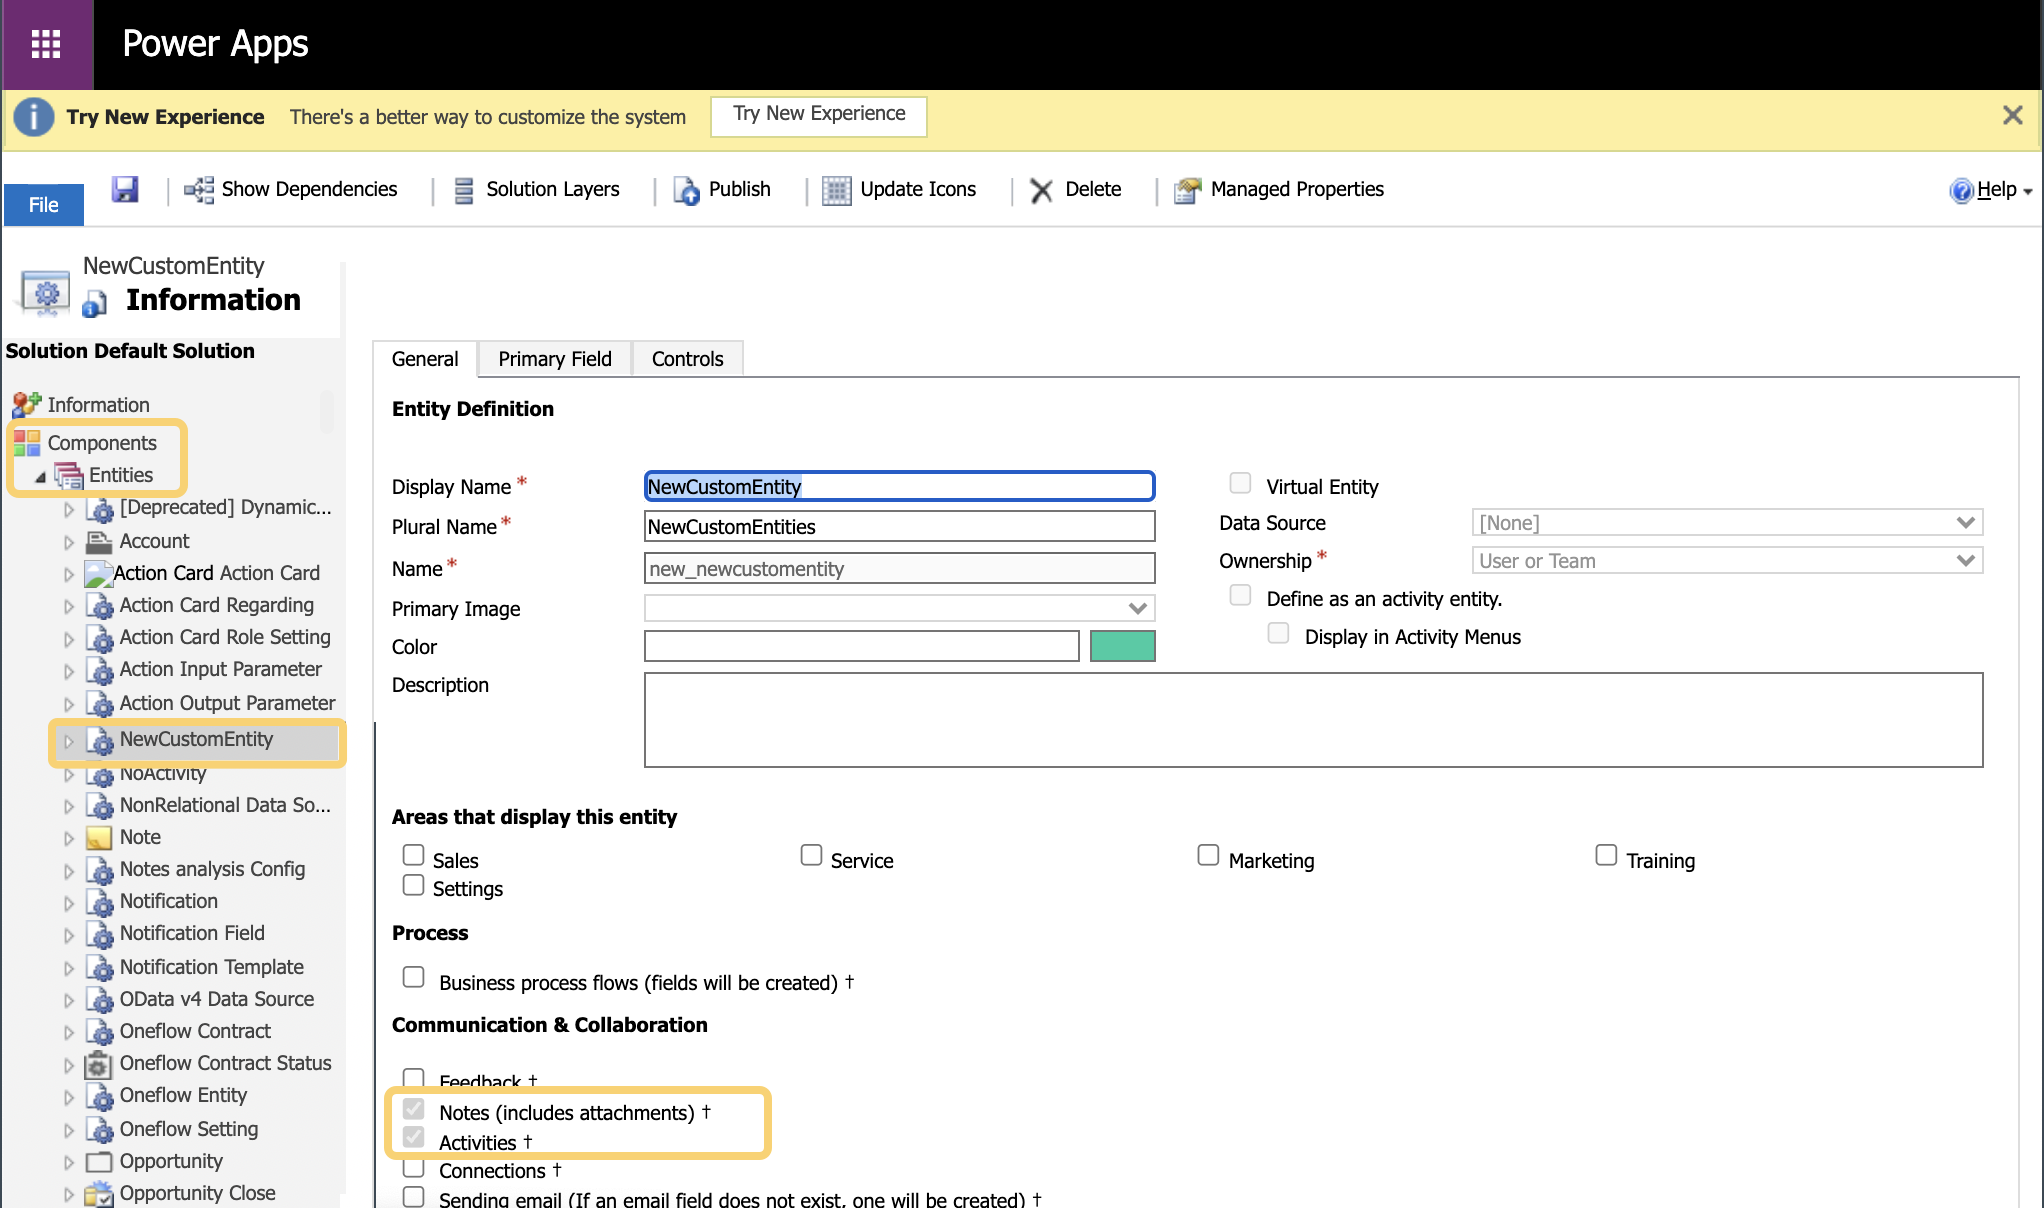Click the Show Dependencies icon

tap(199, 190)
